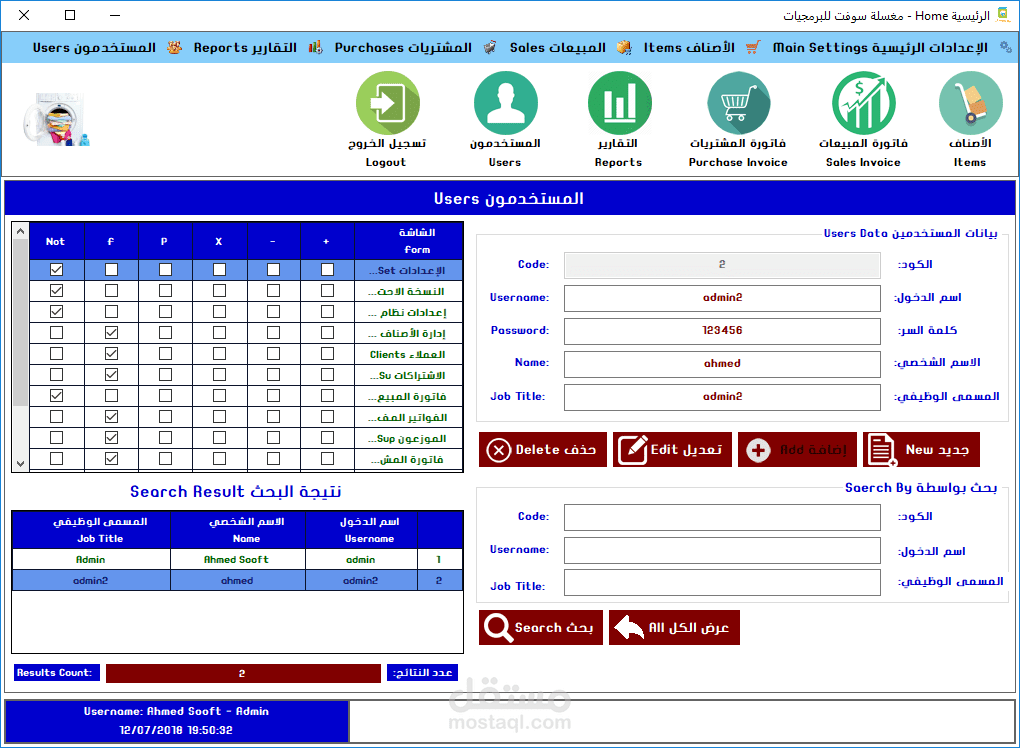
Task: Uncheck the Not checkbox for Set form row
Action: pyautogui.click(x=57, y=269)
